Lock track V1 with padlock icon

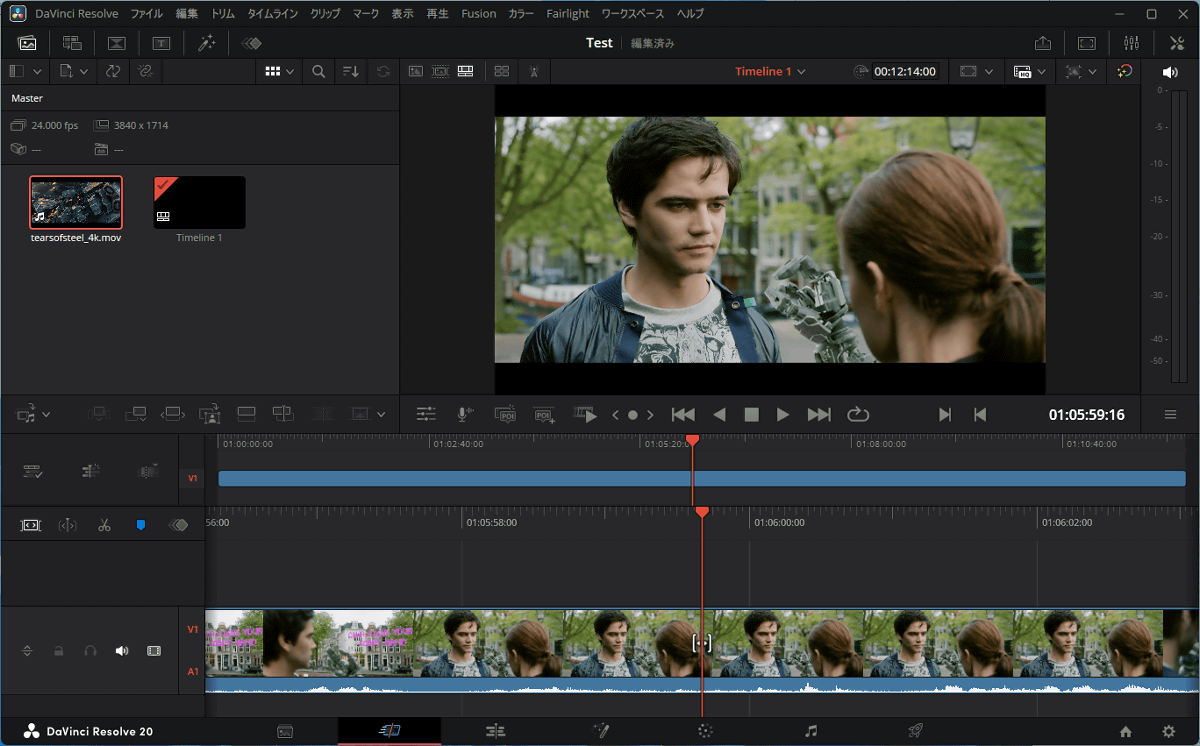tap(59, 651)
